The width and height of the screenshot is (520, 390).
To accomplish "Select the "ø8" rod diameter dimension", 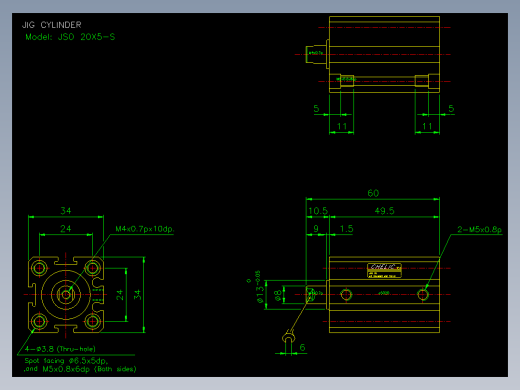I will [x=277, y=295].
